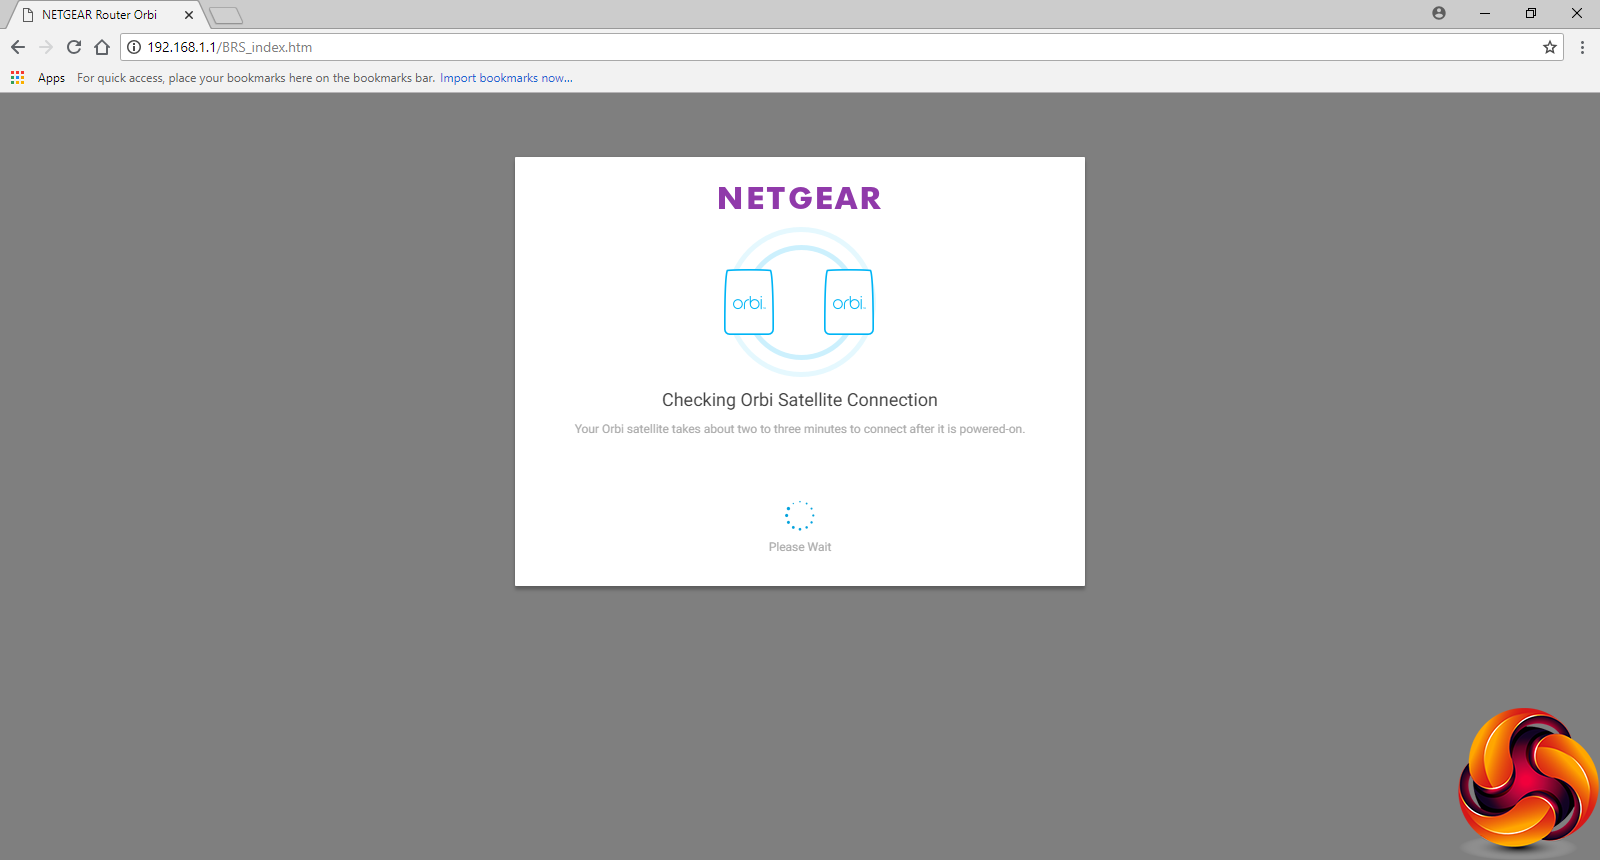Image resolution: width=1600 pixels, height=860 pixels.
Task: Close the NETGEAR Router Orbi tab
Action: pos(189,15)
